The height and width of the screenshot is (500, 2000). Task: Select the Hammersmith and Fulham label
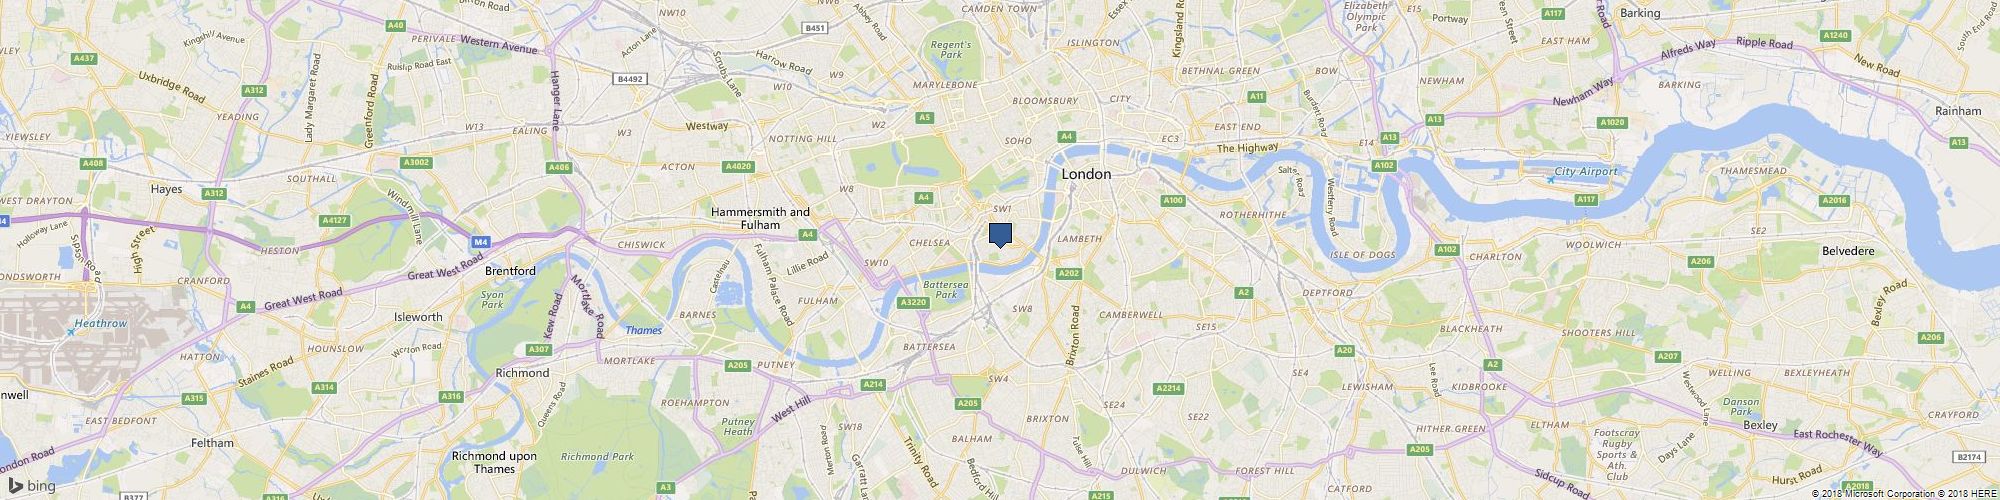(760, 219)
